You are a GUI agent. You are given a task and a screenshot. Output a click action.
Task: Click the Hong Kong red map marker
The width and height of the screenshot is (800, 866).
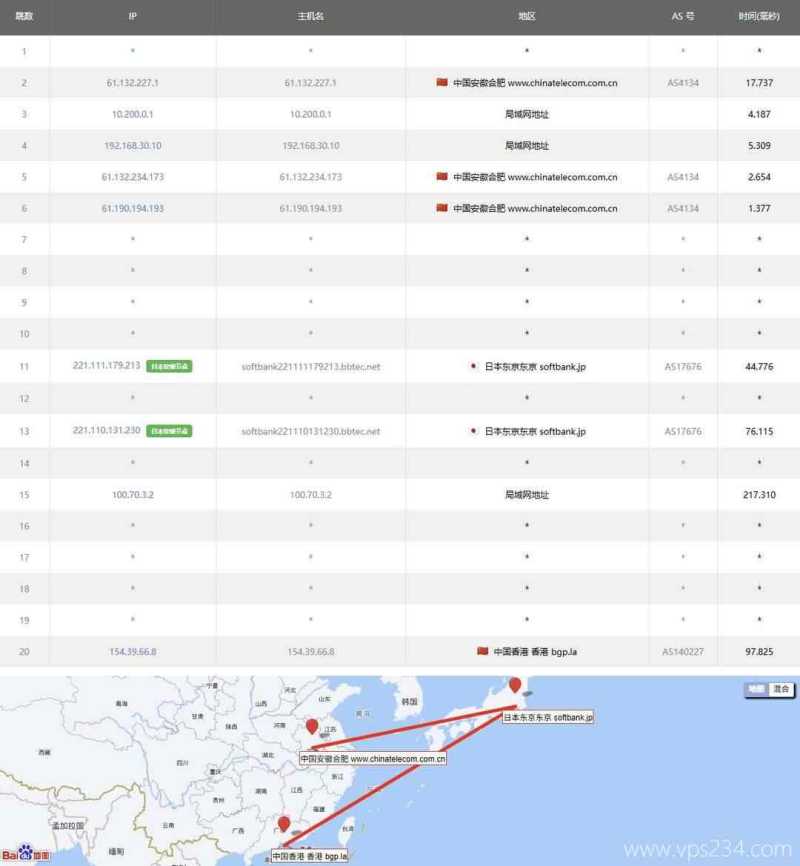(284, 824)
